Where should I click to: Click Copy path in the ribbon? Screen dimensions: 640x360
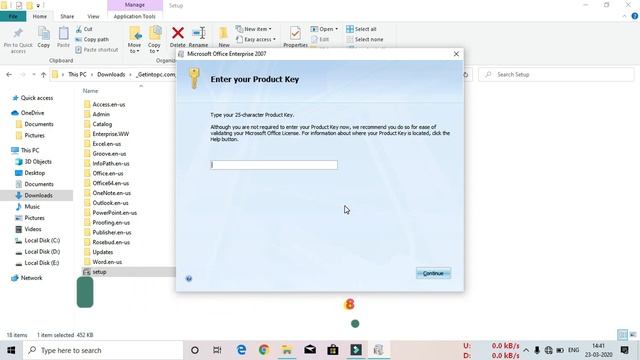coord(92,39)
